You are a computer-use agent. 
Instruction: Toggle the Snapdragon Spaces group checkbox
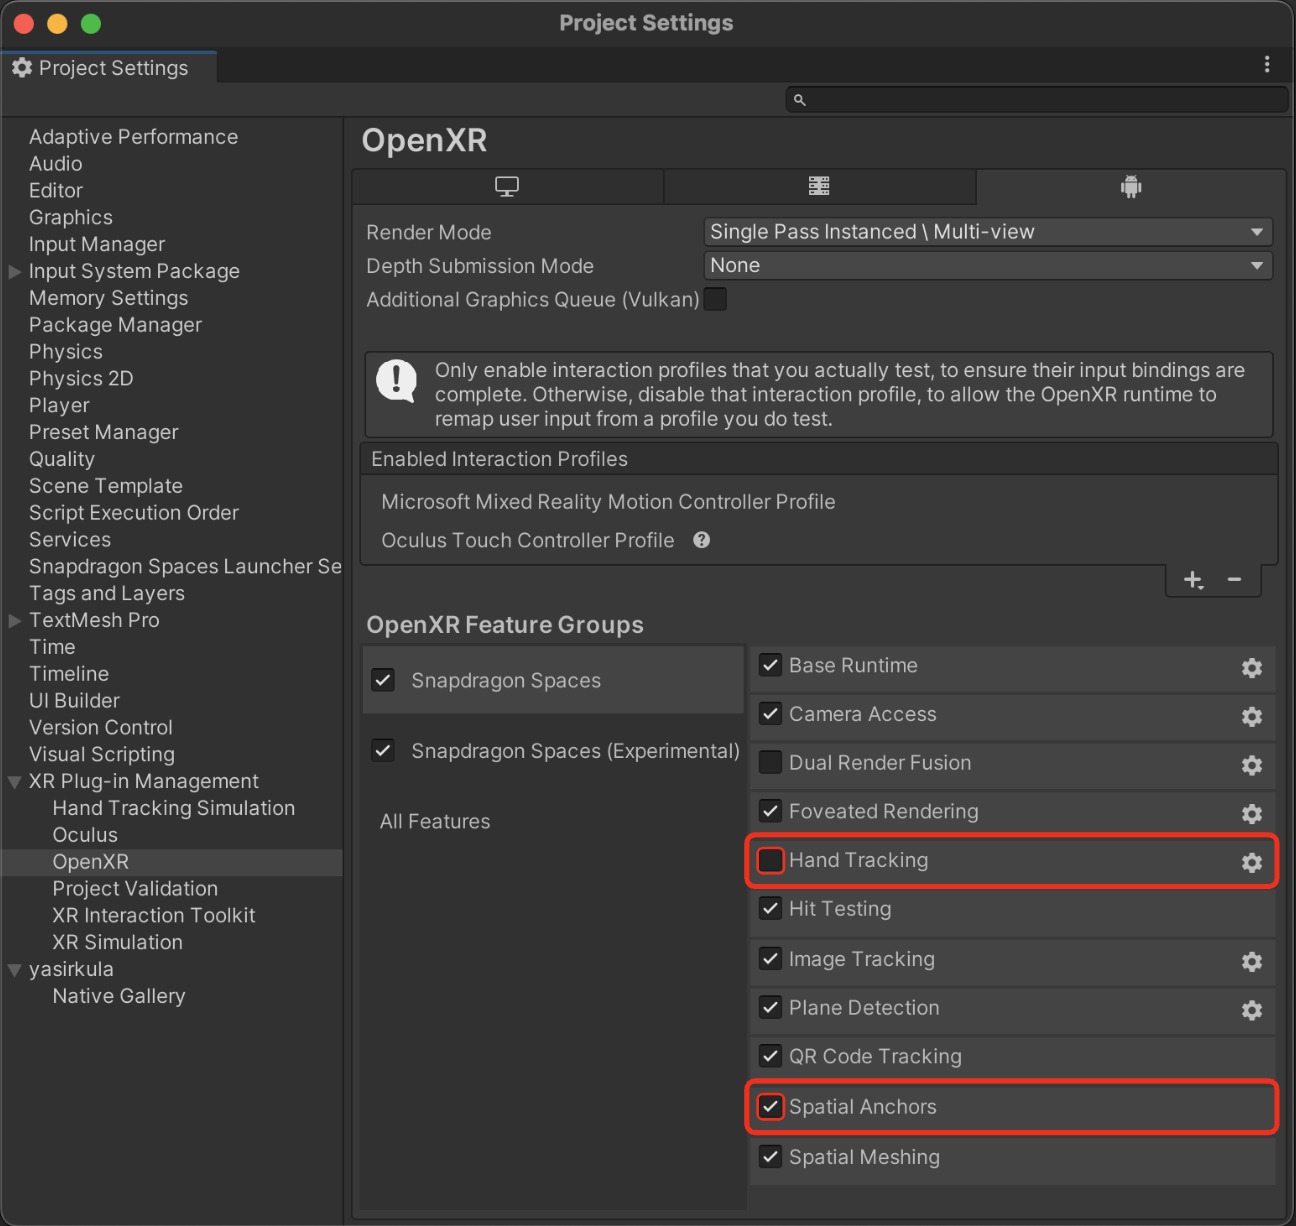(383, 680)
